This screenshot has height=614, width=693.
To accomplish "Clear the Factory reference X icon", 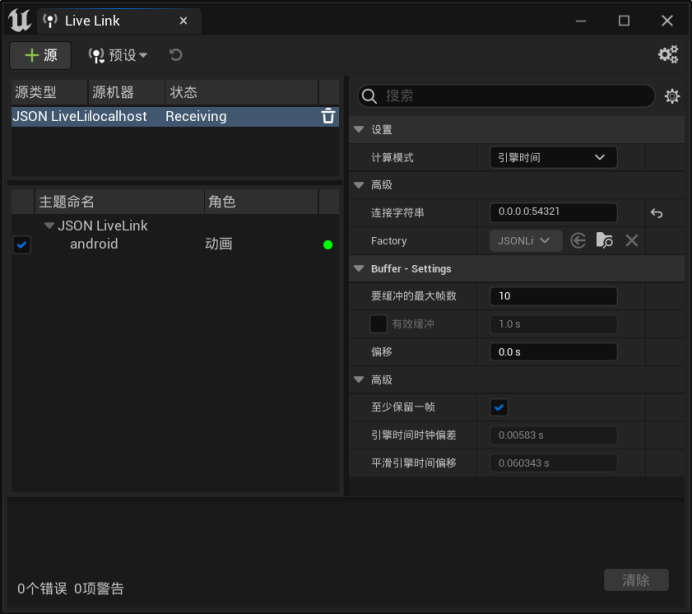I will [x=632, y=240].
